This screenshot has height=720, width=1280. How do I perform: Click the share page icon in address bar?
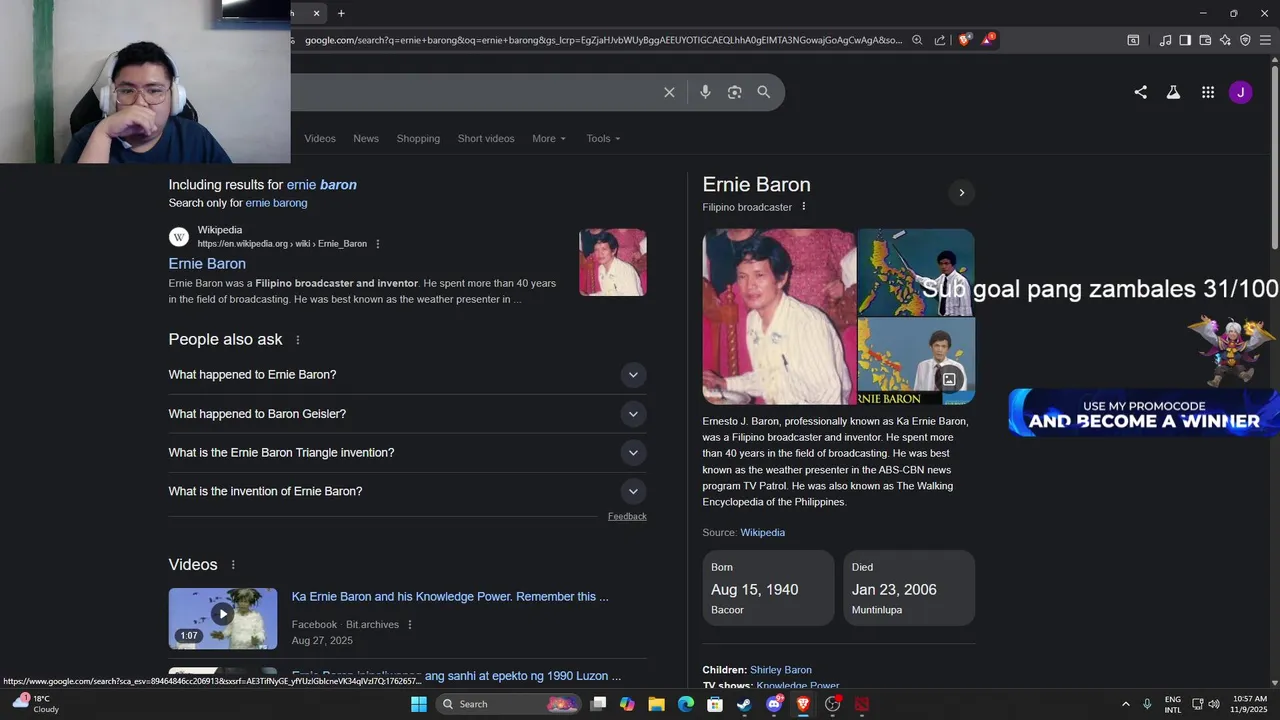[940, 40]
